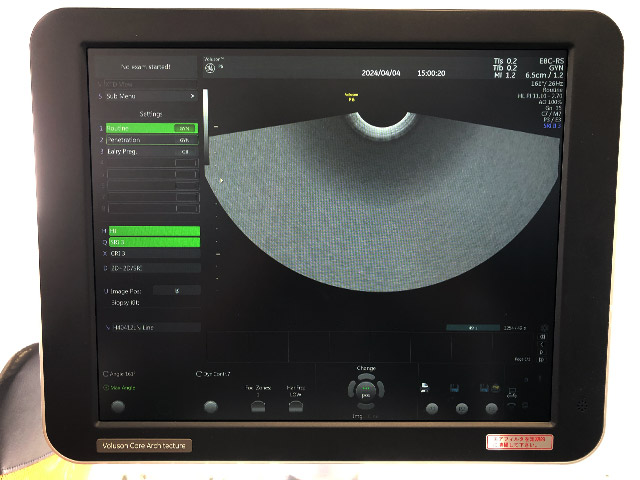Click the Penetration preset status badge
The image size is (640, 480).
click(184, 140)
